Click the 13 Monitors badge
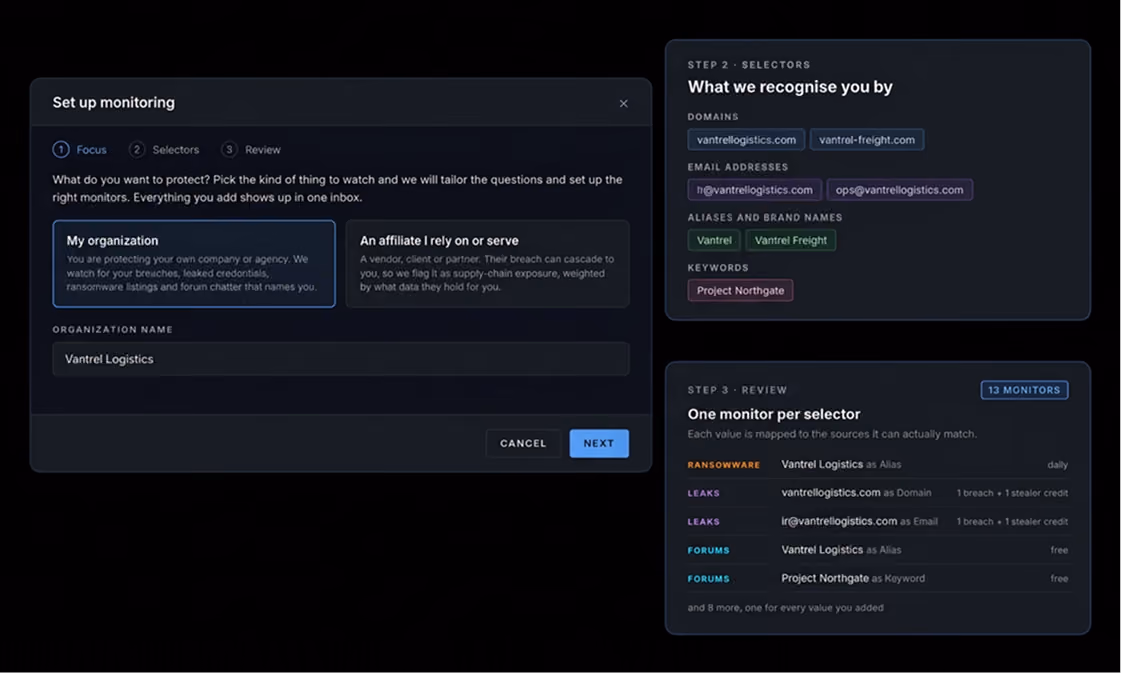Viewport: 1121px width, 673px height. (1024, 390)
